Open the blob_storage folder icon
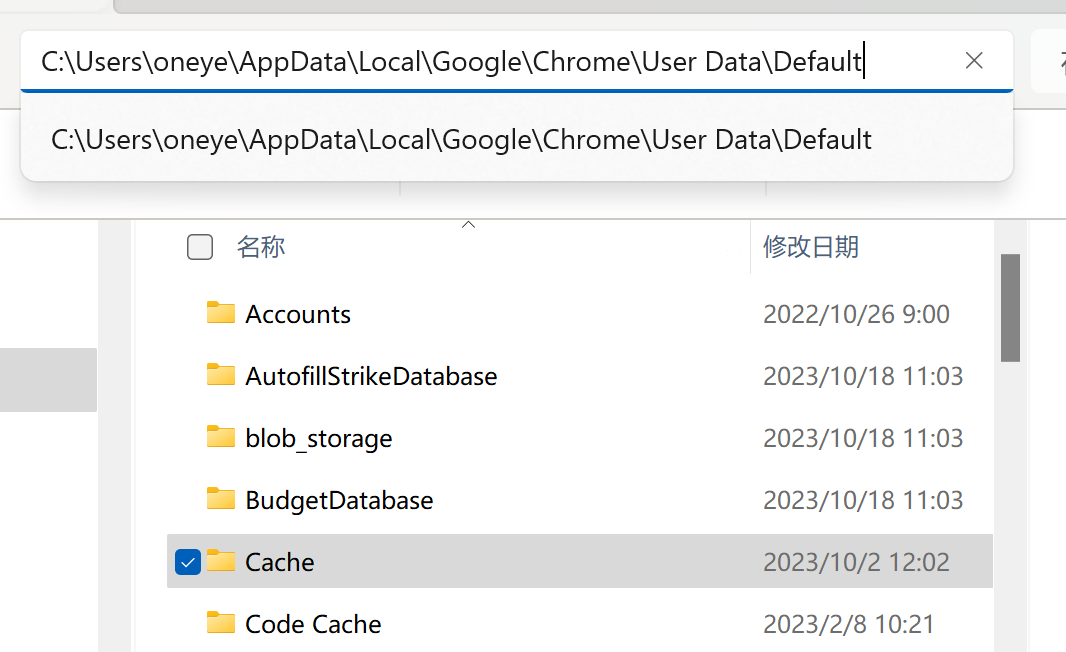The width and height of the screenshot is (1066, 652). [x=220, y=437]
